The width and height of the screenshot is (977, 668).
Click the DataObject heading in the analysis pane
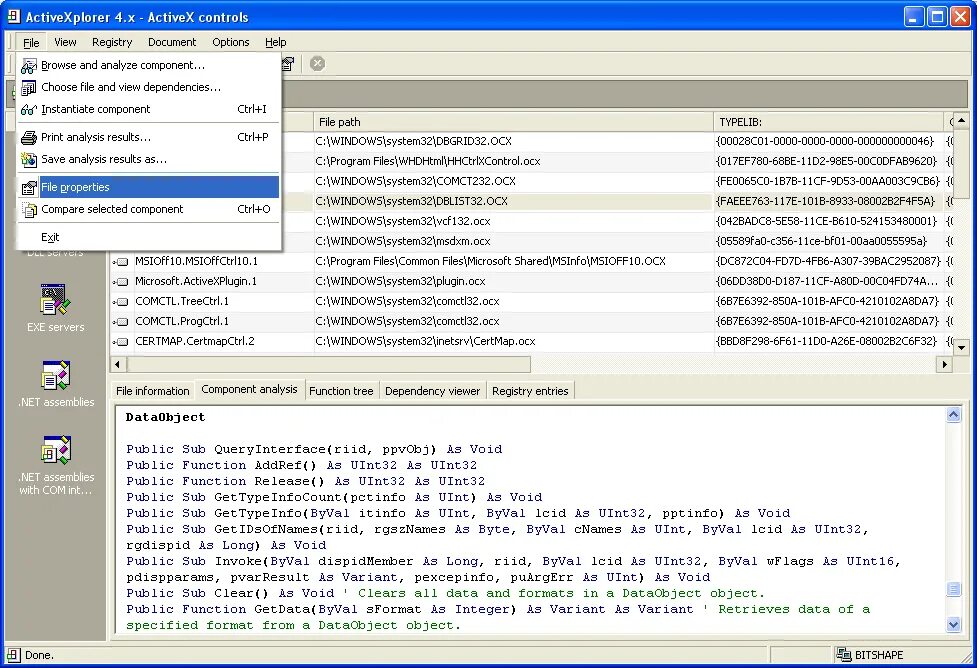pos(165,417)
